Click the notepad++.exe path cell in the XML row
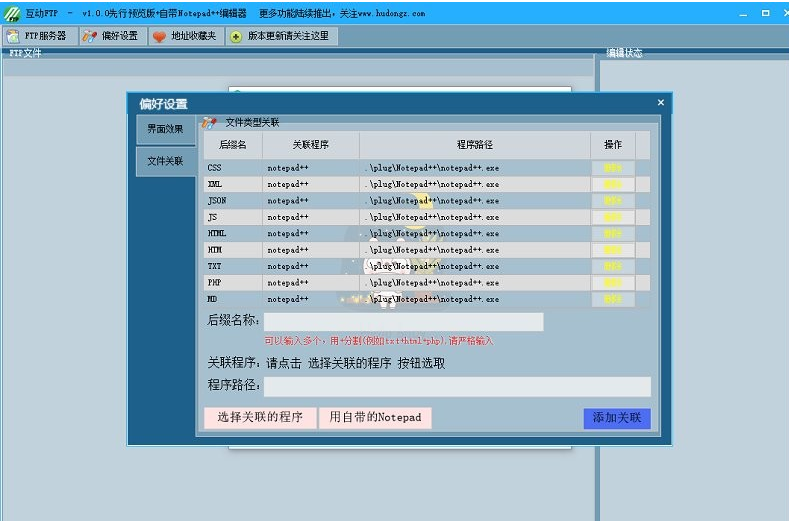The width and height of the screenshot is (789, 521). [x=475, y=185]
